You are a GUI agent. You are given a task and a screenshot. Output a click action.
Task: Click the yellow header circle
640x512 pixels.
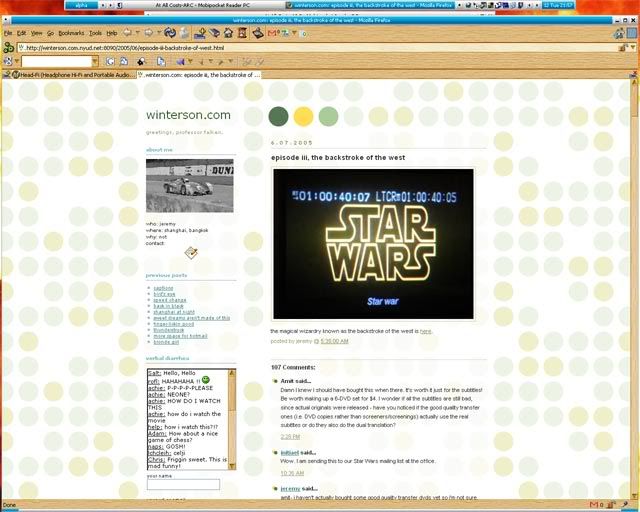coord(303,116)
